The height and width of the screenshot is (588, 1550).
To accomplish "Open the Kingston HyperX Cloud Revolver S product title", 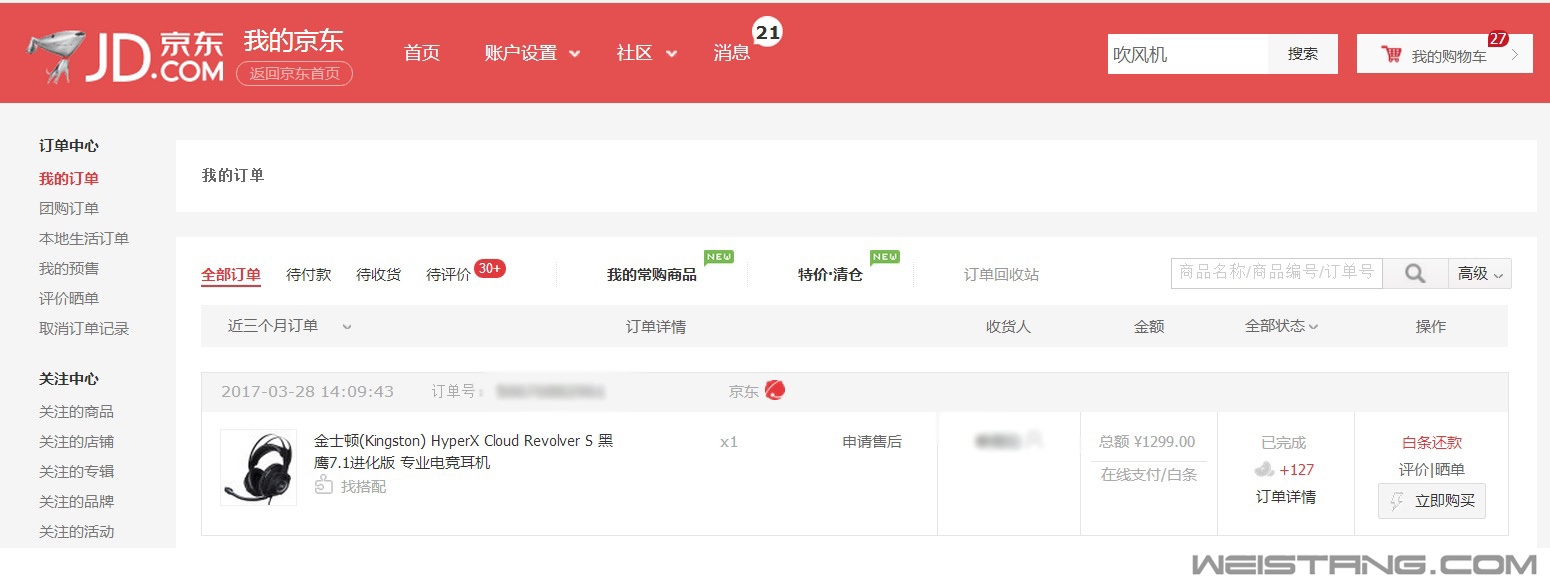I will [x=464, y=452].
